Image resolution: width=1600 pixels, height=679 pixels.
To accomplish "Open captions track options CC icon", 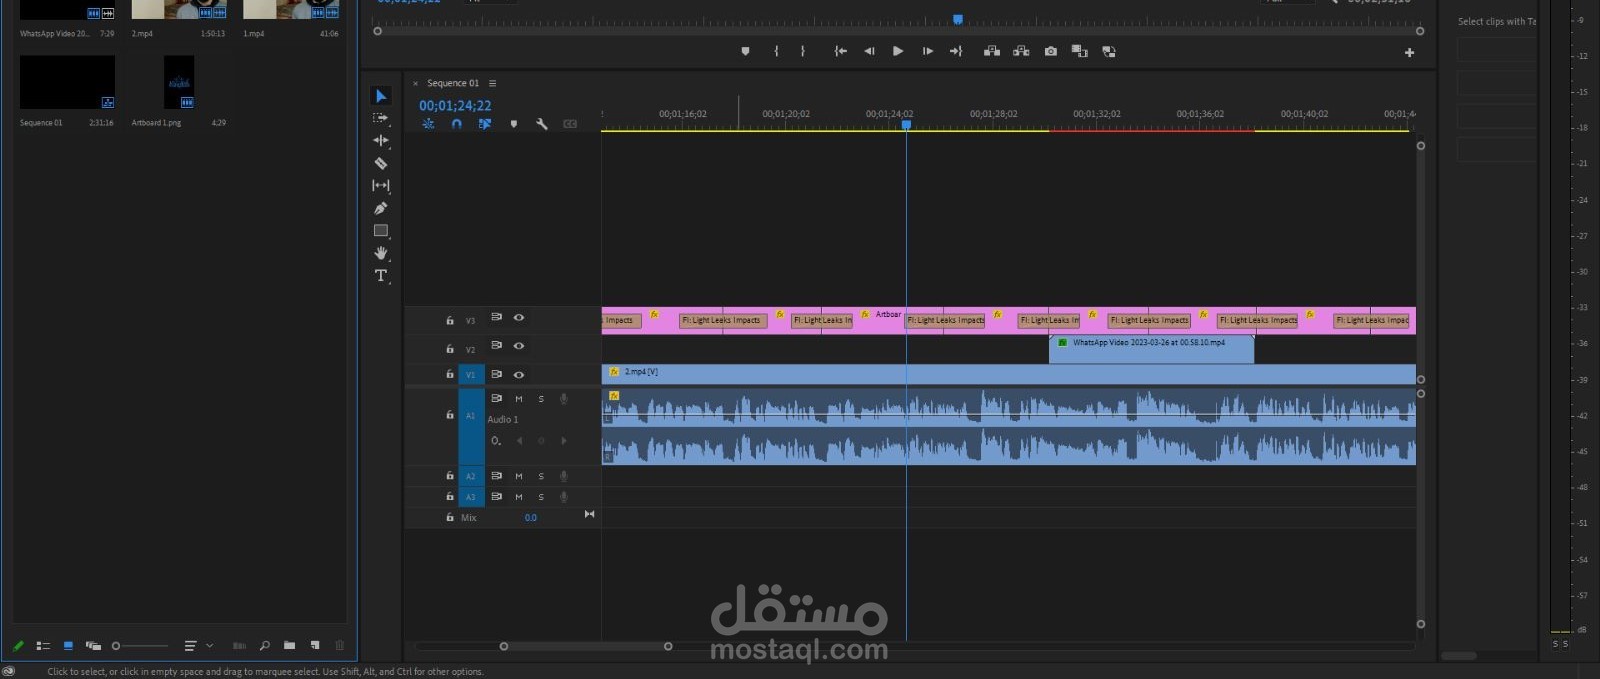I will coord(570,124).
